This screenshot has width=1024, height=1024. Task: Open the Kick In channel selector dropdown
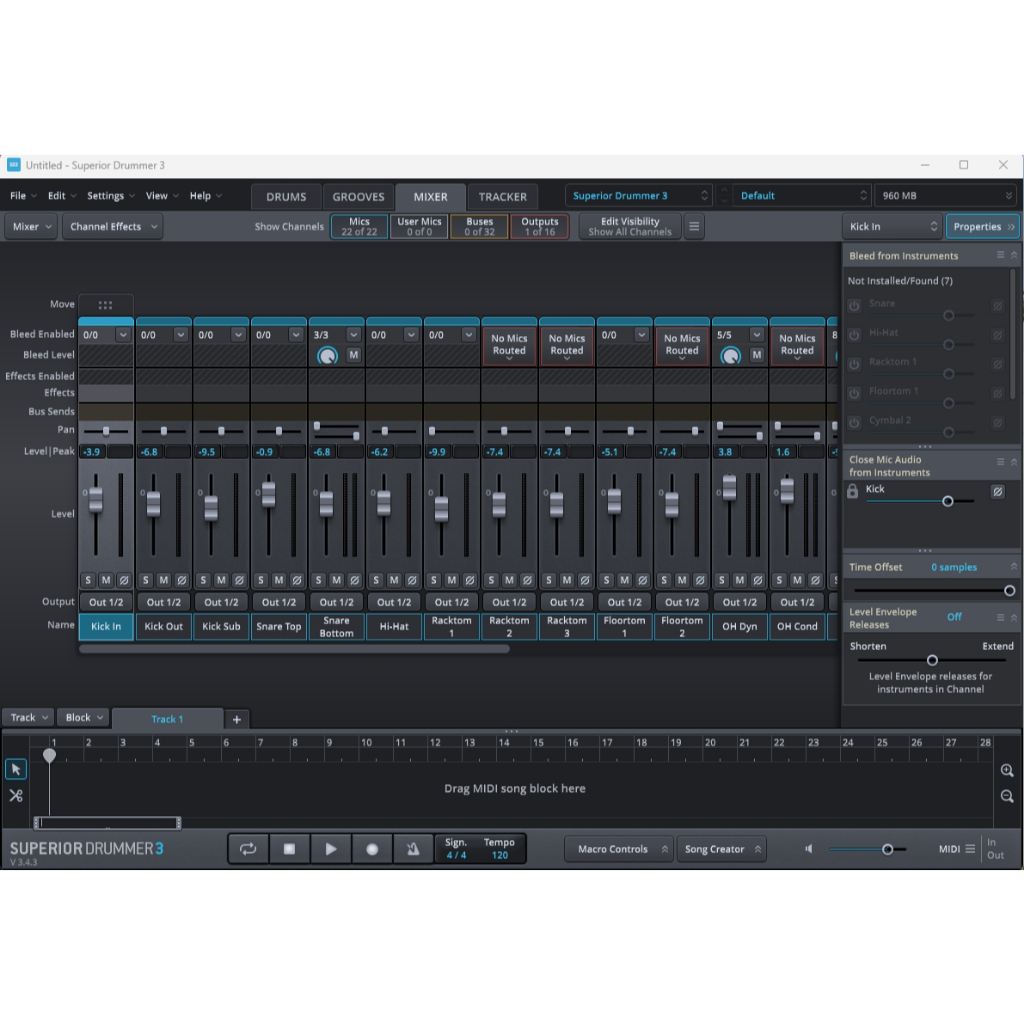pyautogui.click(x=892, y=227)
